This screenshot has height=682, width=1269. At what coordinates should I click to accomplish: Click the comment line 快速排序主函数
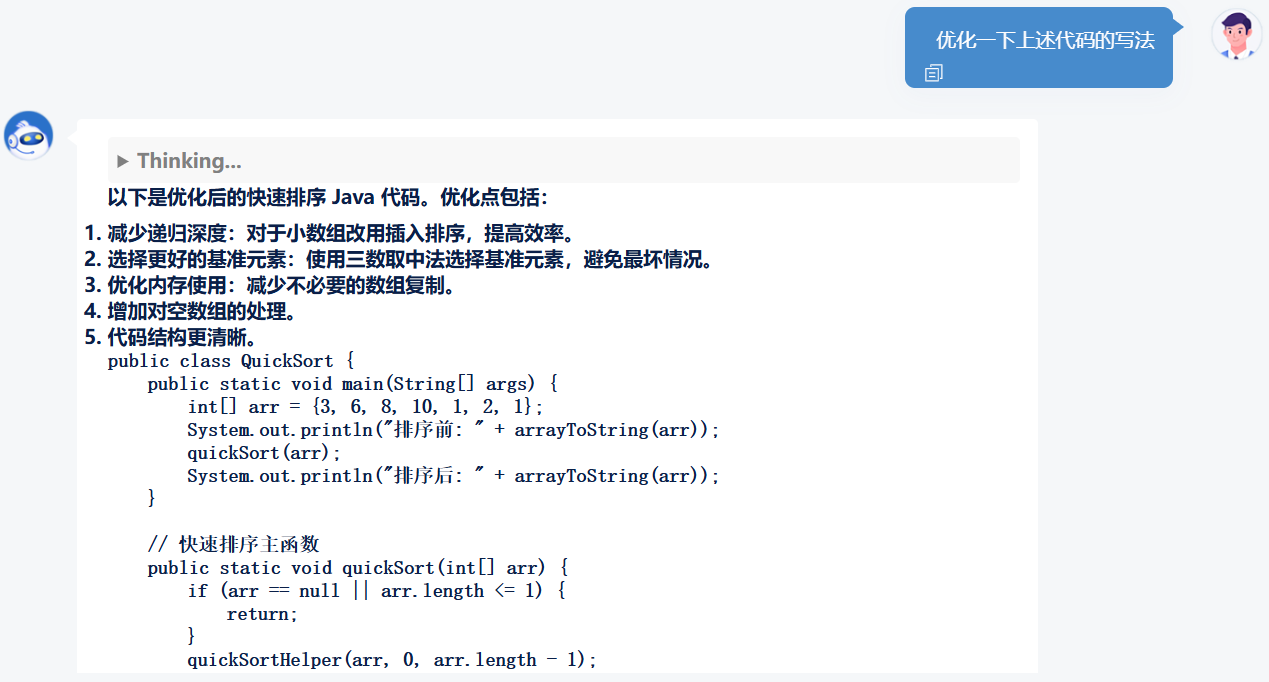233,545
